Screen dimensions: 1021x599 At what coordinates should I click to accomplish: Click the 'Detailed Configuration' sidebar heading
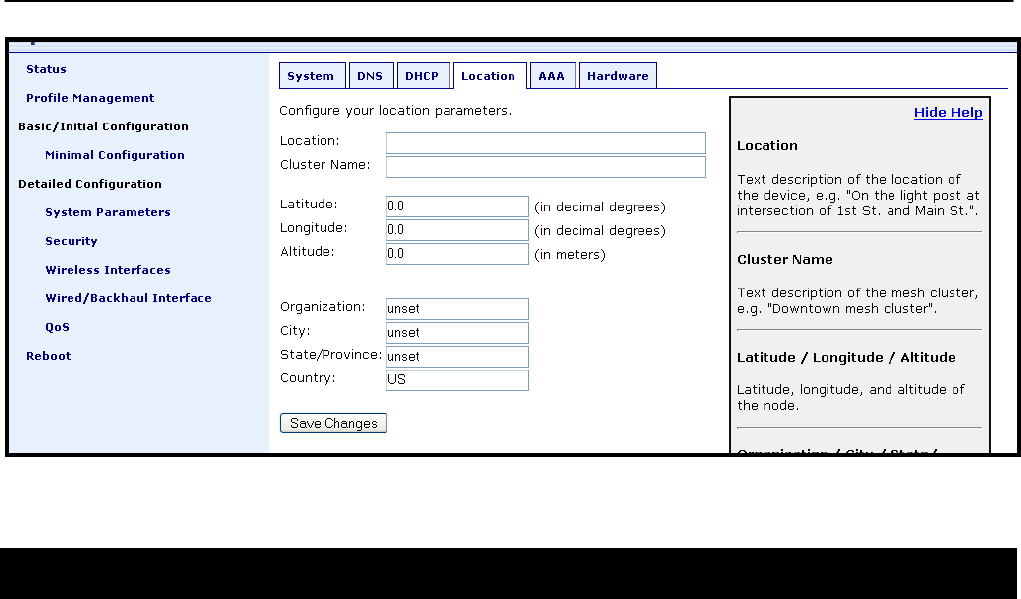coord(90,184)
